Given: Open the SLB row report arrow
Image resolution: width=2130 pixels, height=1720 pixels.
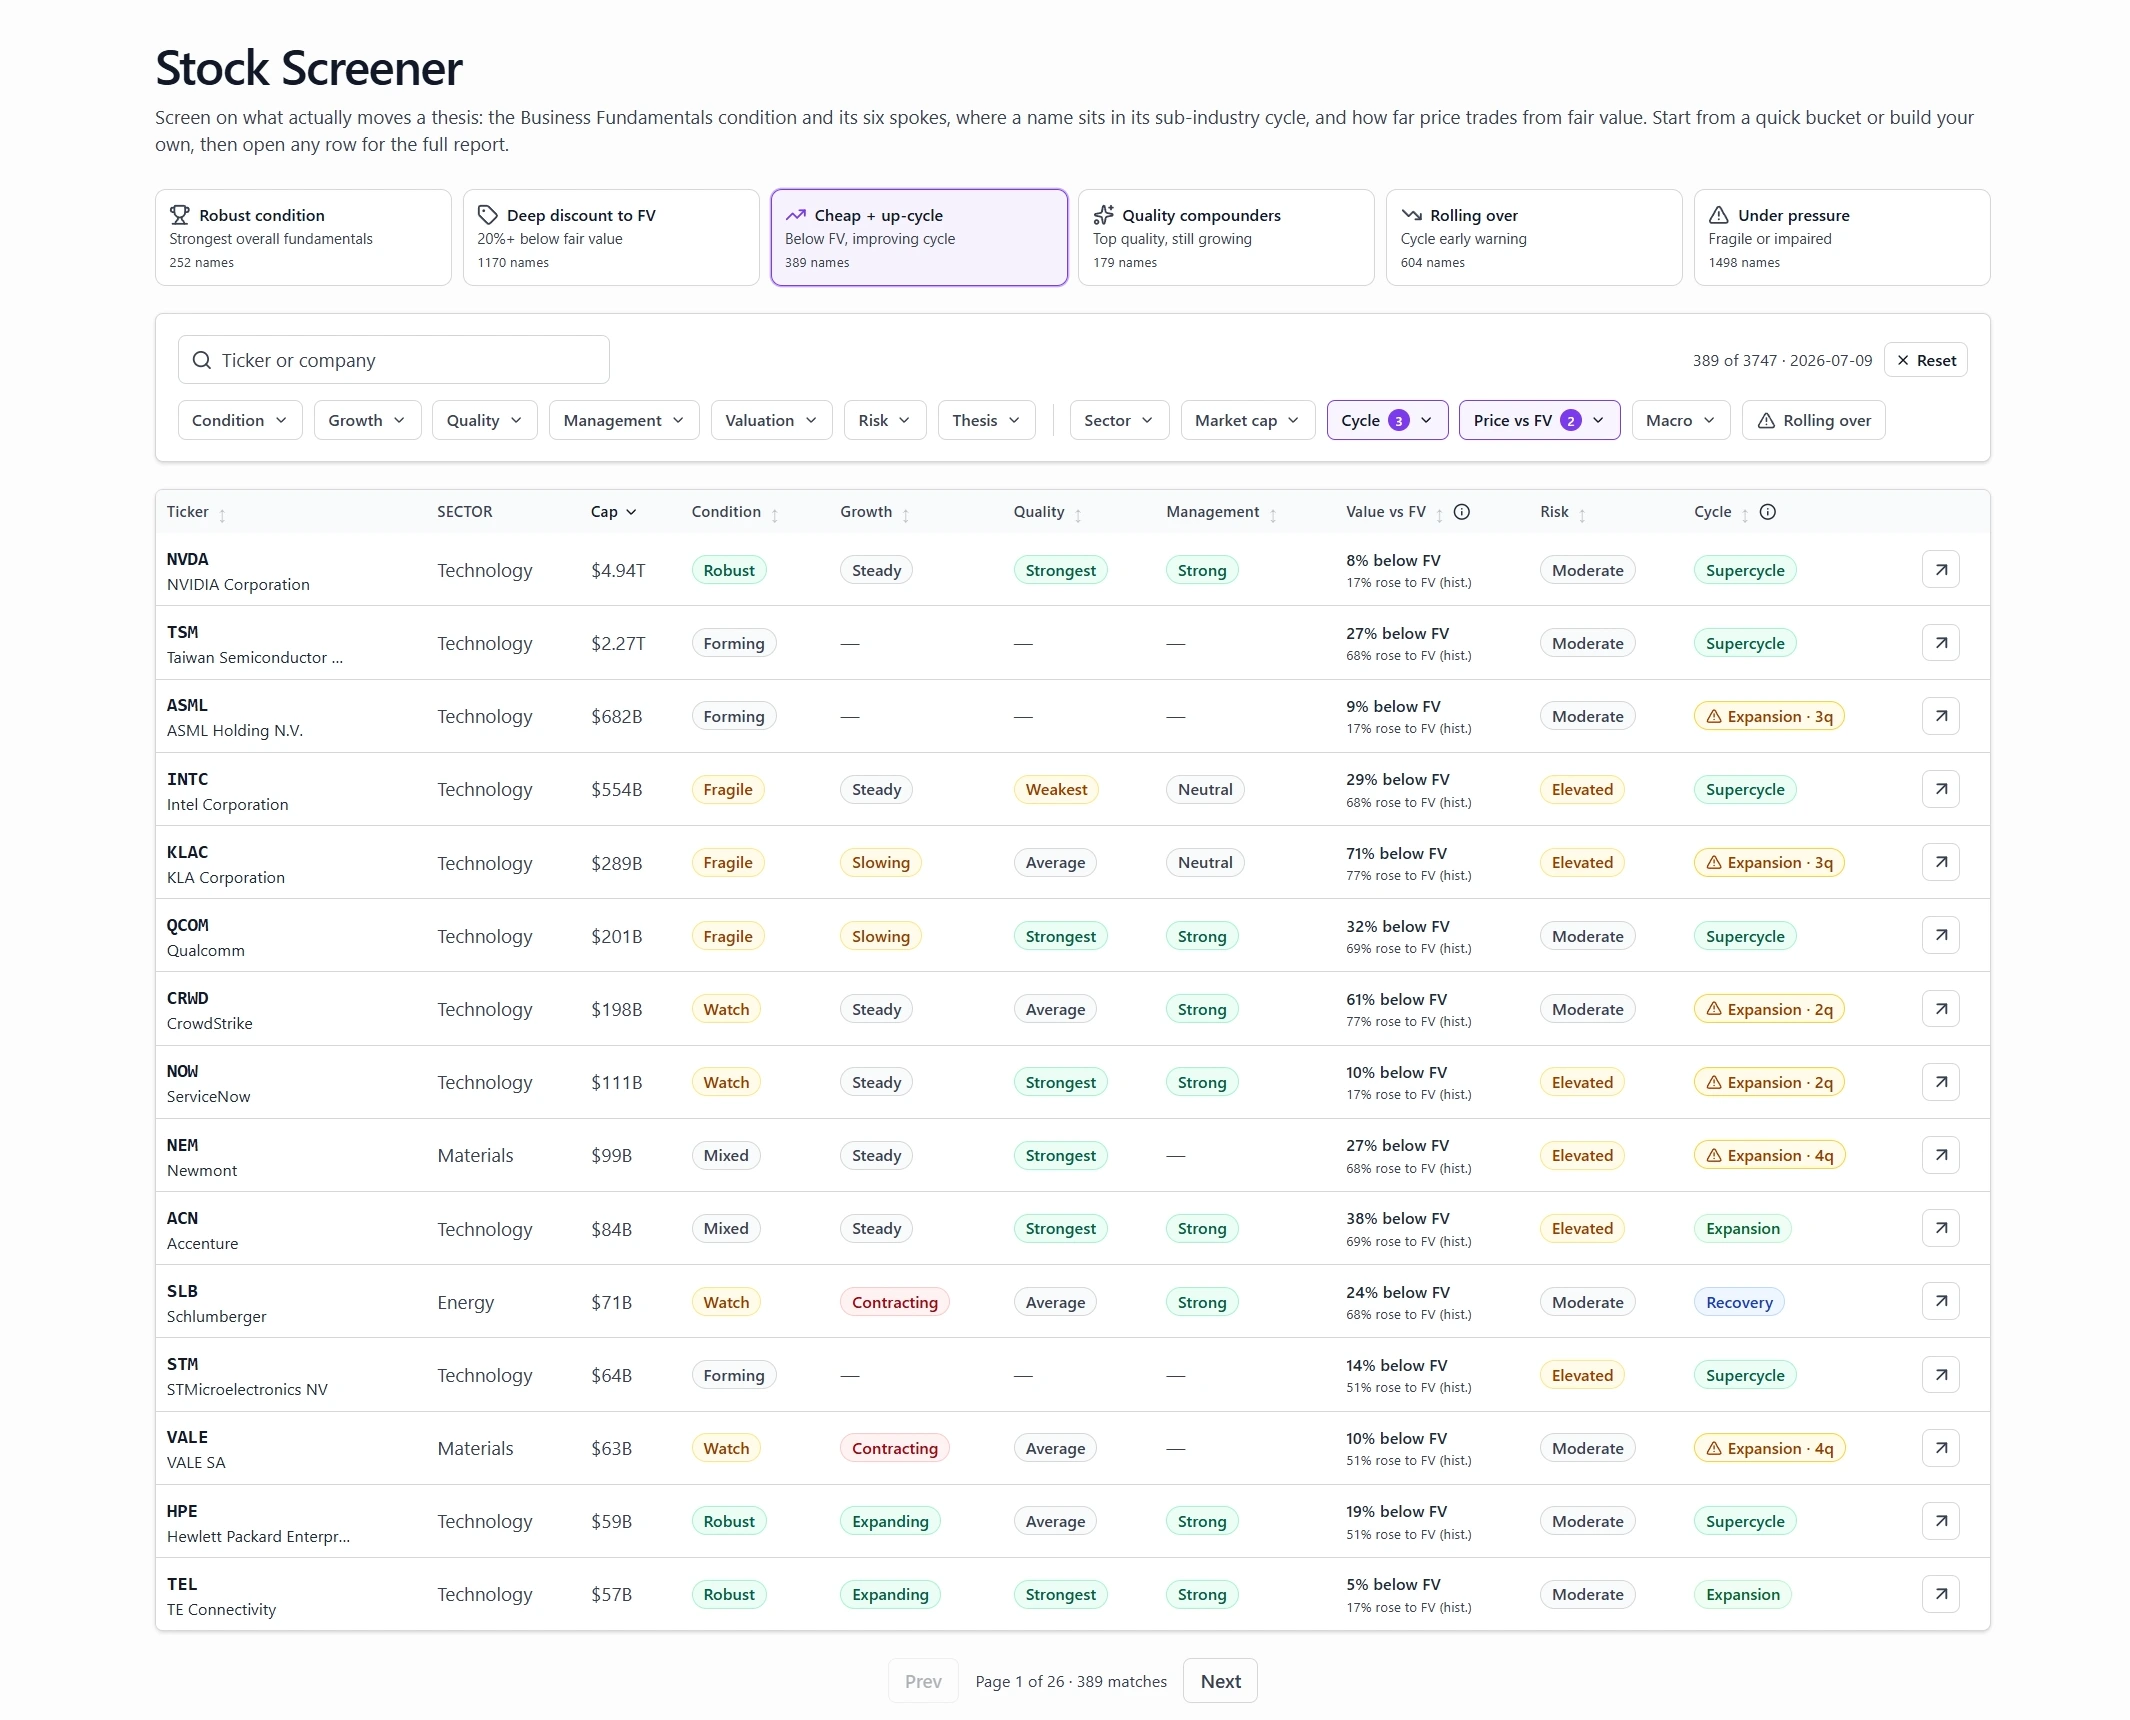Looking at the screenshot, I should [1940, 1302].
